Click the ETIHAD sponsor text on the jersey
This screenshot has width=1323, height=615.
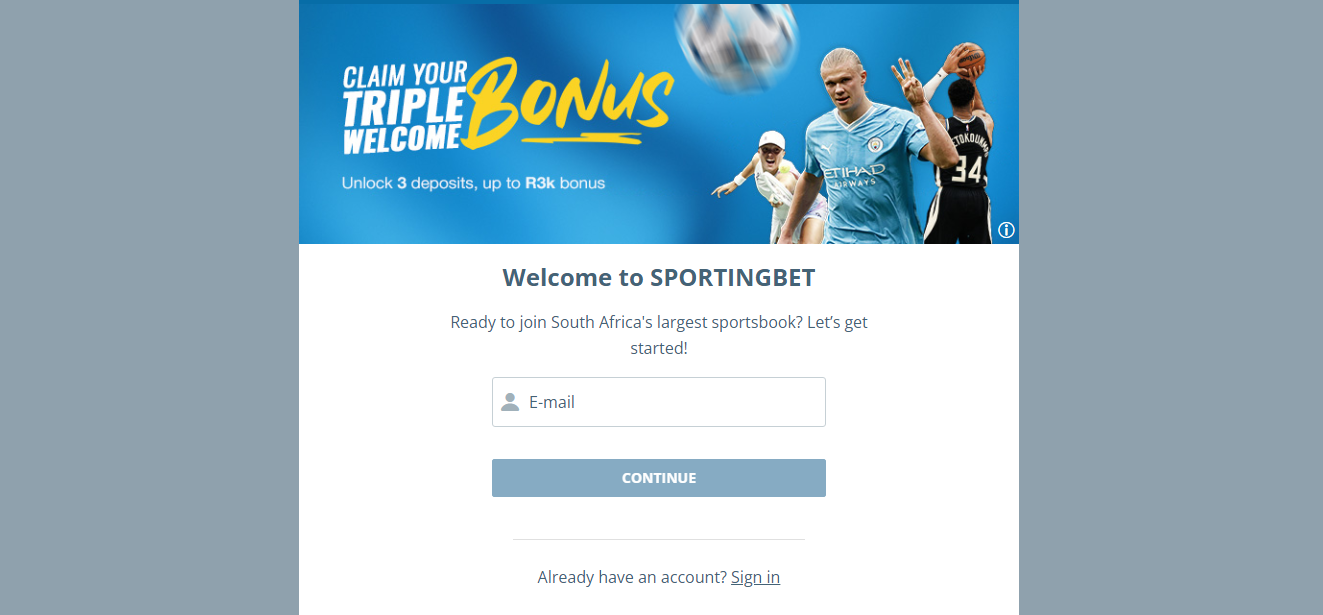point(853,173)
